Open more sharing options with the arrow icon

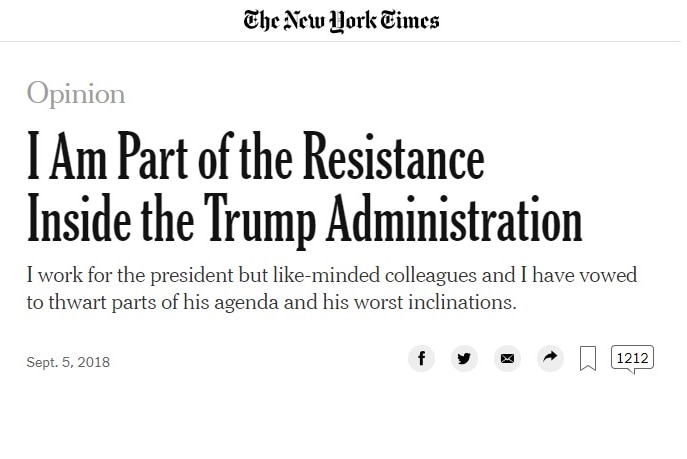click(x=550, y=358)
